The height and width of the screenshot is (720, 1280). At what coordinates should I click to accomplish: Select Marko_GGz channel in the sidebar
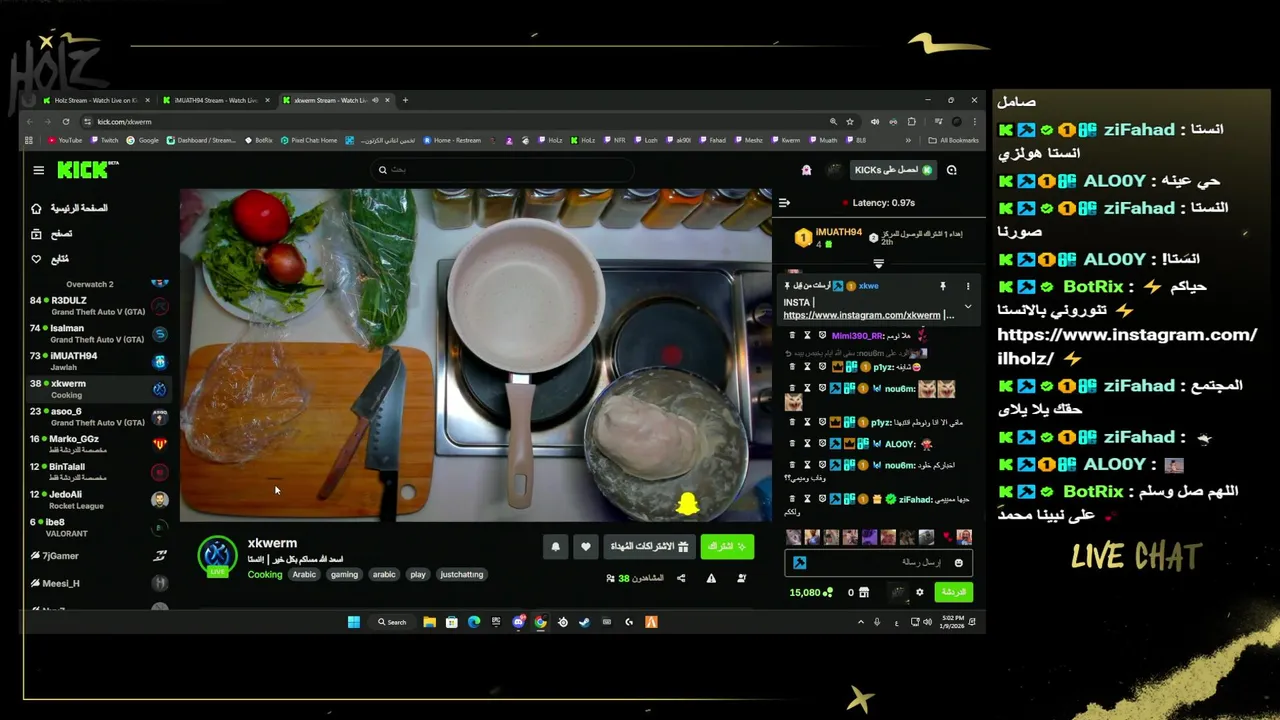tap(98, 444)
